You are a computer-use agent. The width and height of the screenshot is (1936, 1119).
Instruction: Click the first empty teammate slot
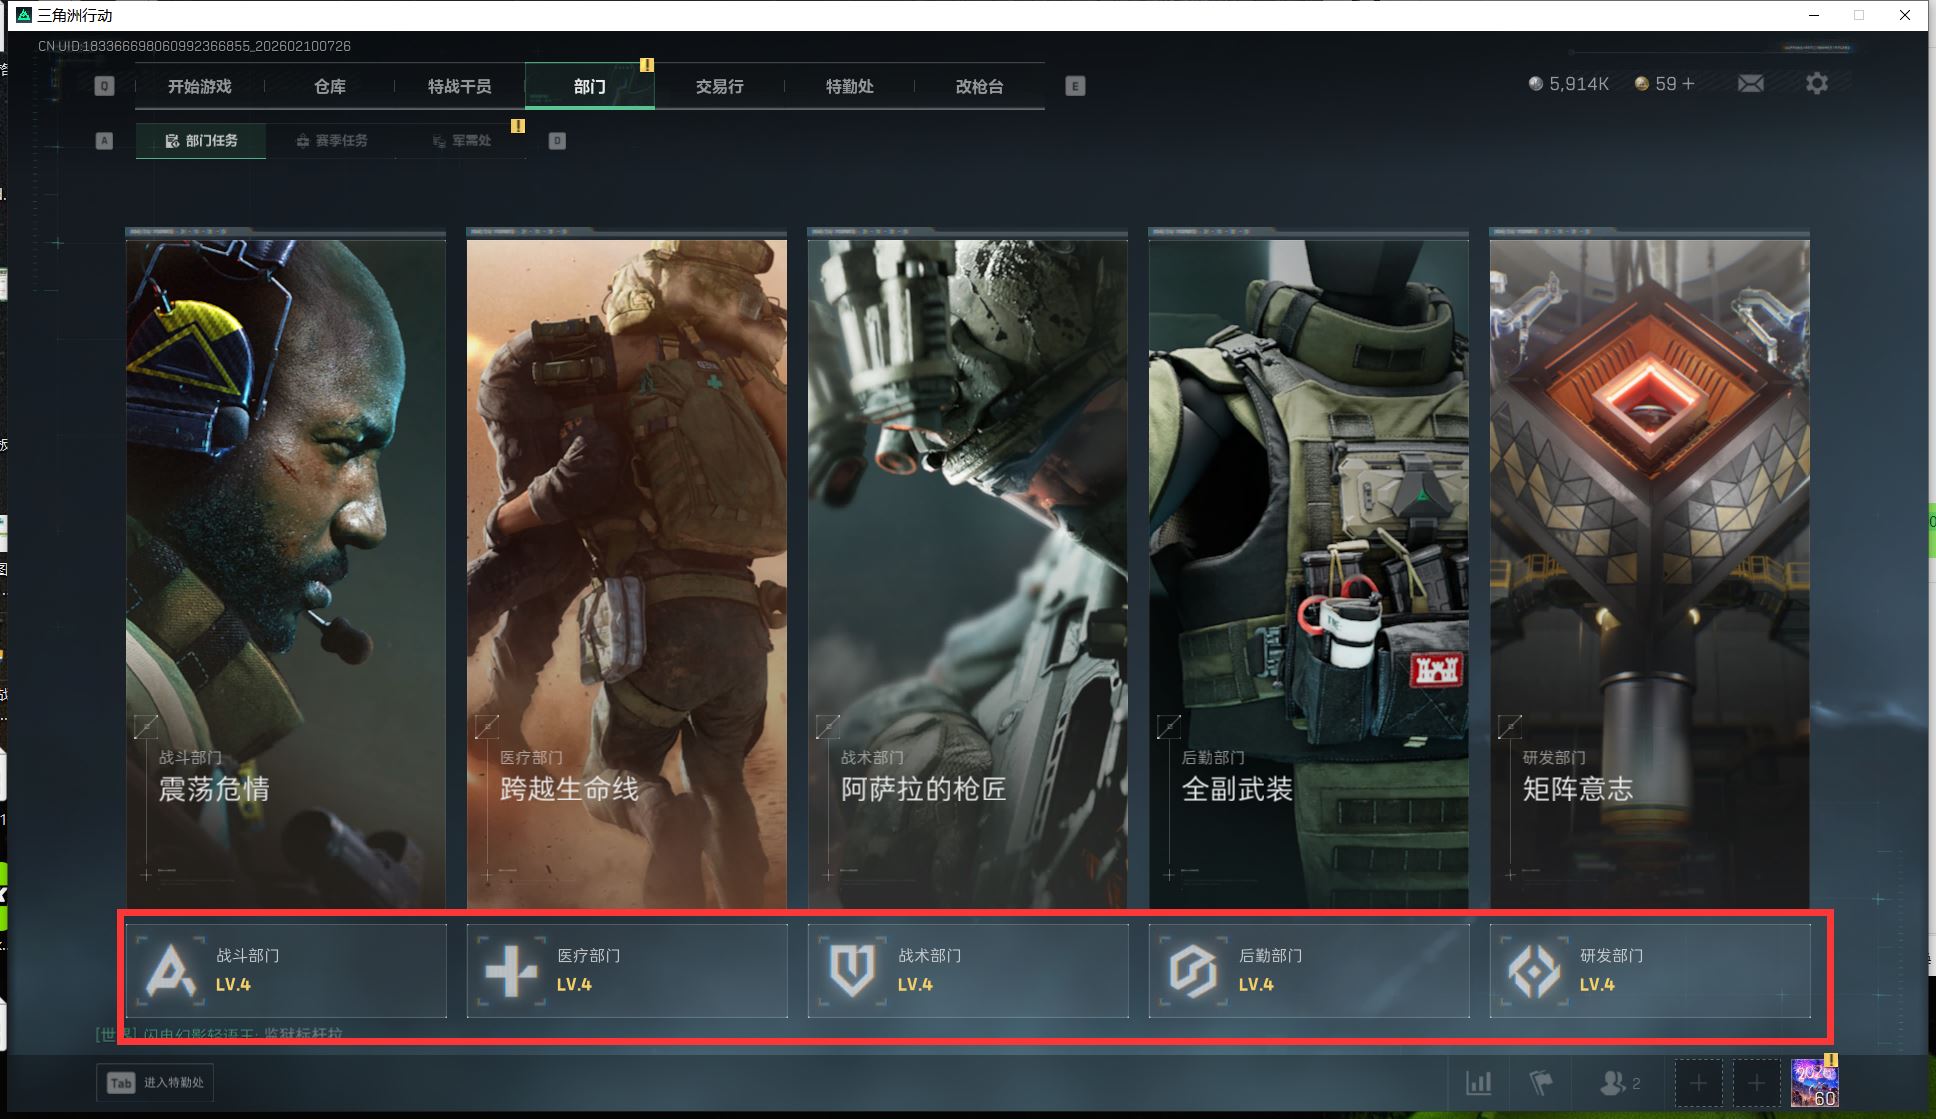tap(1698, 1082)
